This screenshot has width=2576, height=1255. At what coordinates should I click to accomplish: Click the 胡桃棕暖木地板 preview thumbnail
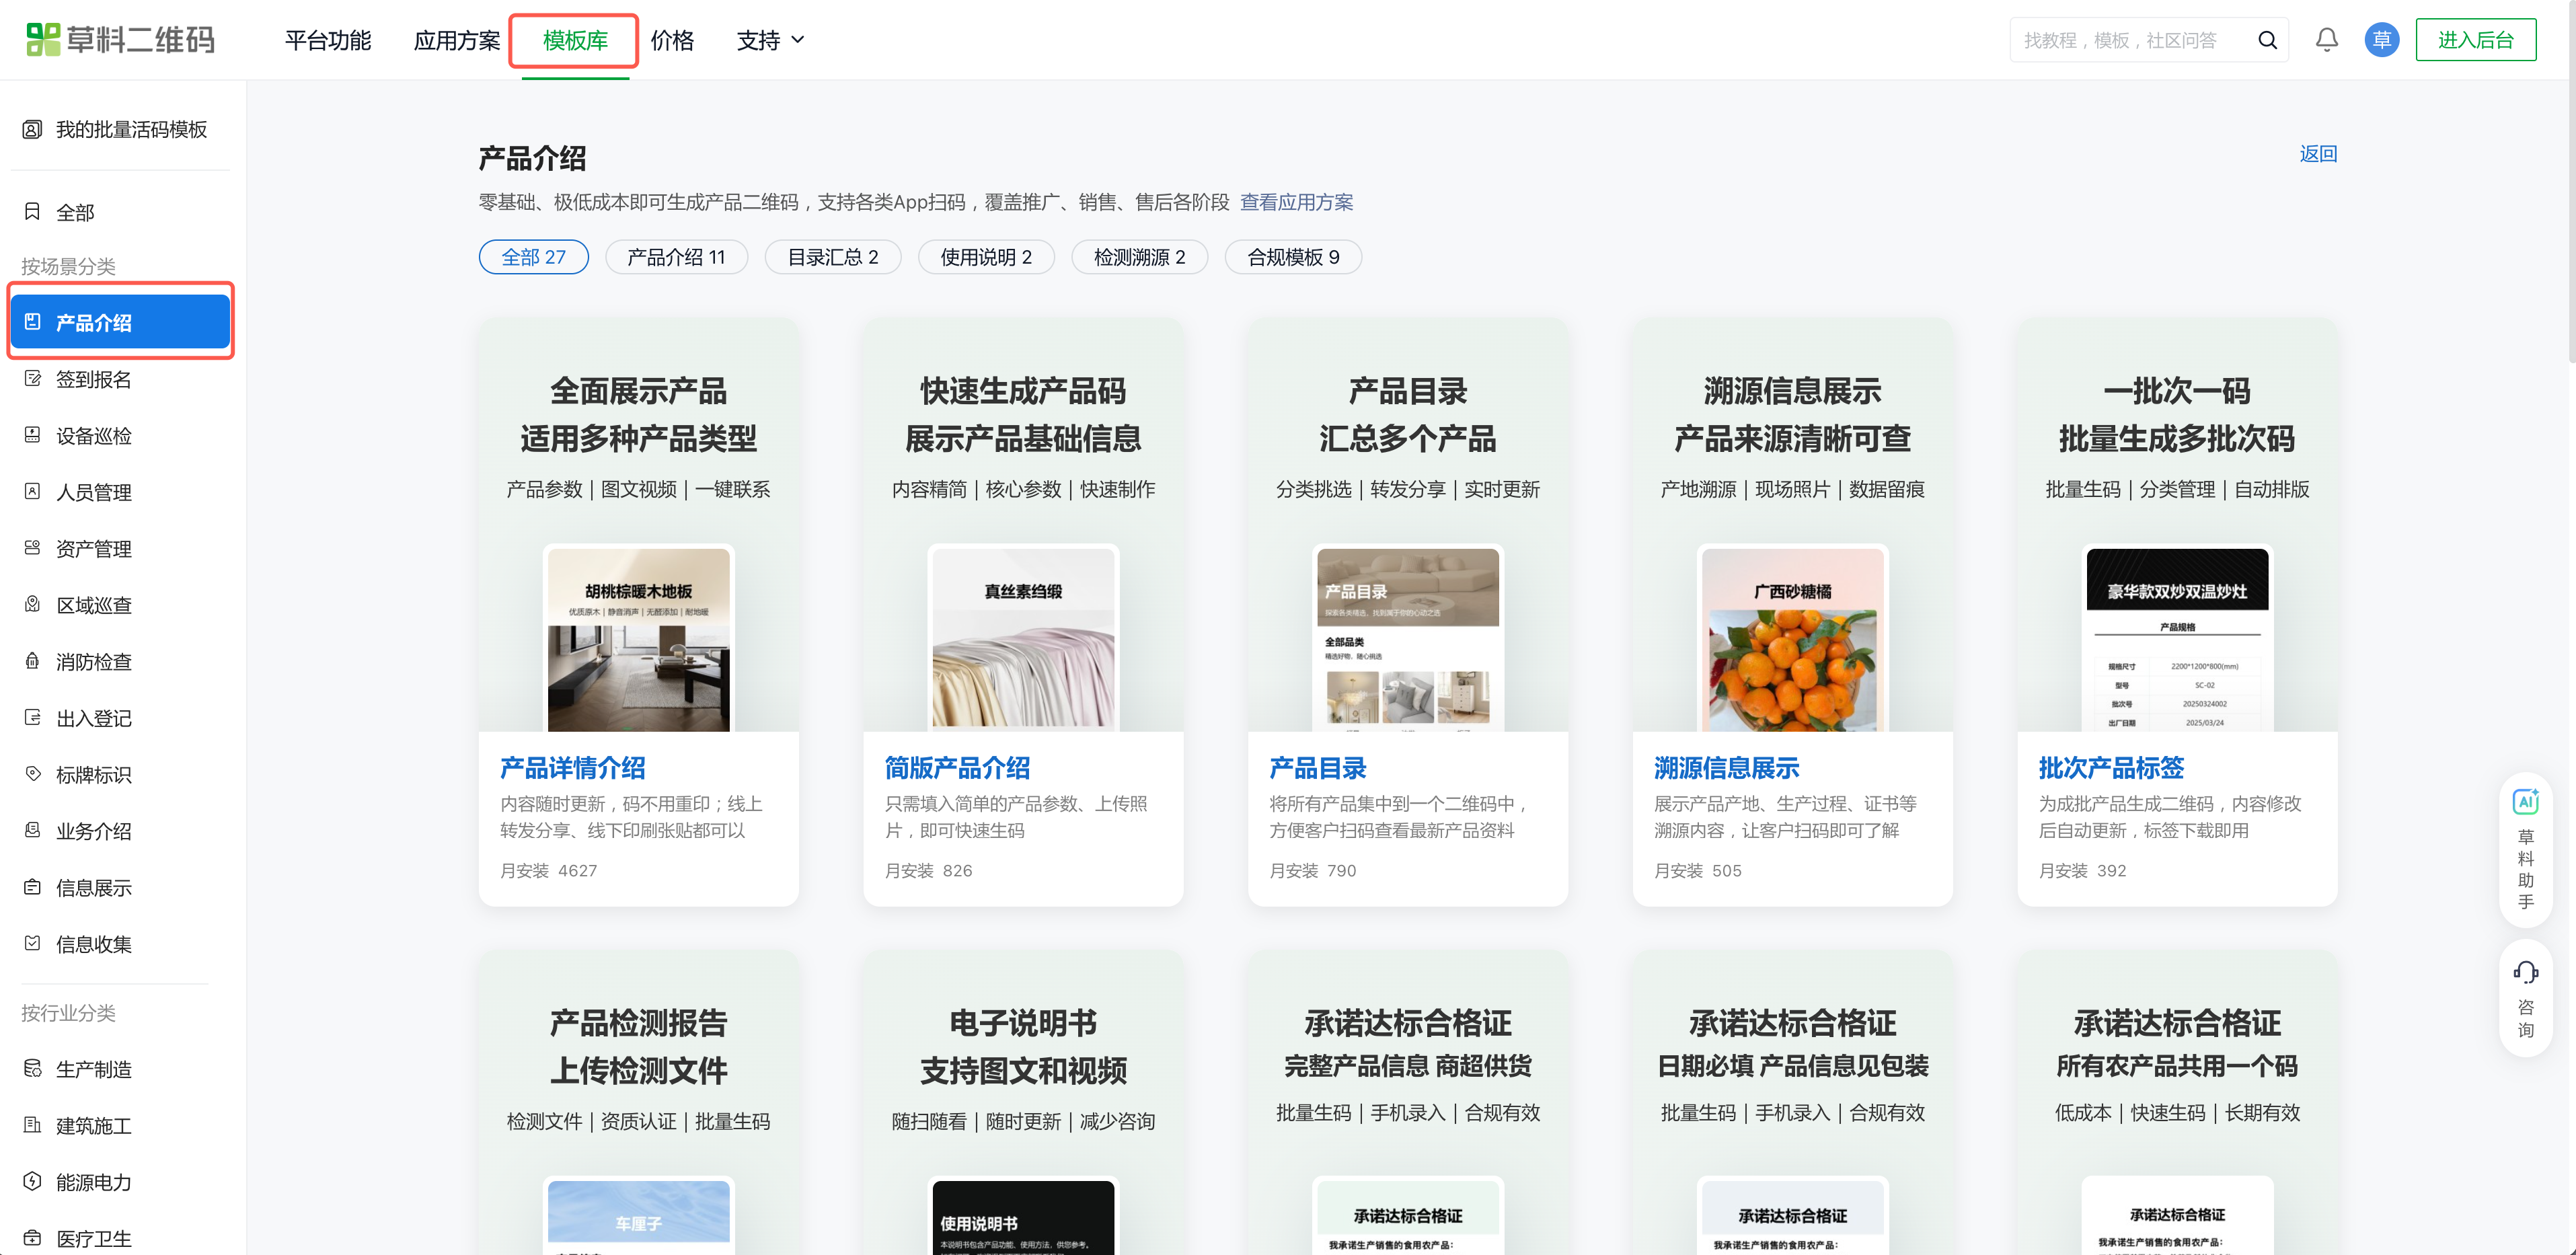click(x=639, y=638)
